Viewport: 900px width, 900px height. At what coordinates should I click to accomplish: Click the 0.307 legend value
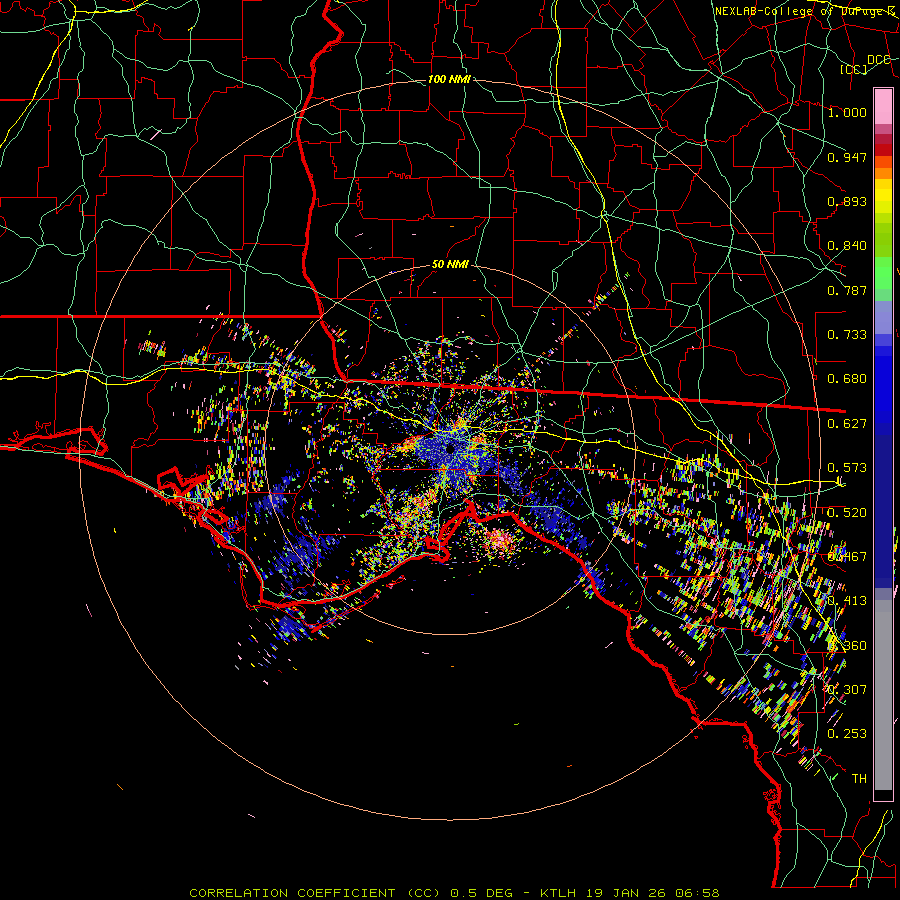(x=847, y=689)
